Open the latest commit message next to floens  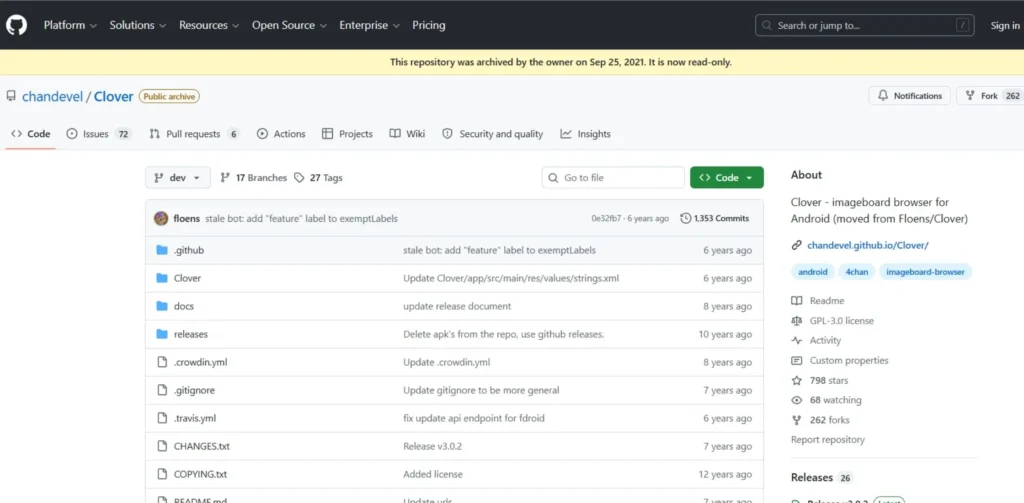(301, 218)
